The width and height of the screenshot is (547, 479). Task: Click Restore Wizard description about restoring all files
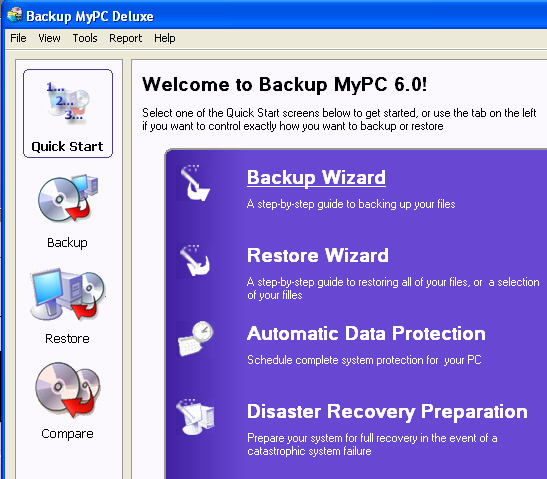pos(393,289)
